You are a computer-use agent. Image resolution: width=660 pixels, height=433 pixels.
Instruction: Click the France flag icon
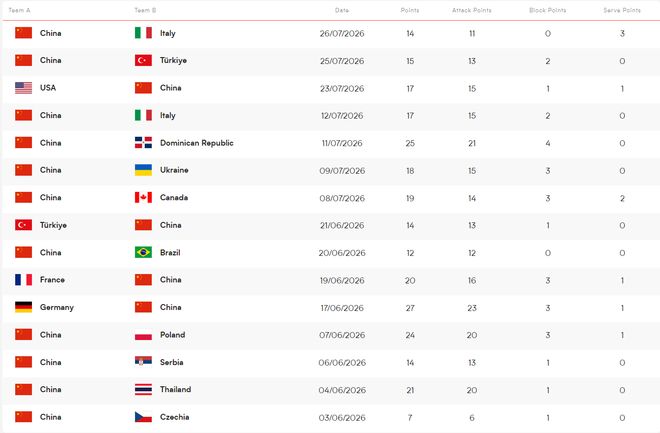pos(24,280)
